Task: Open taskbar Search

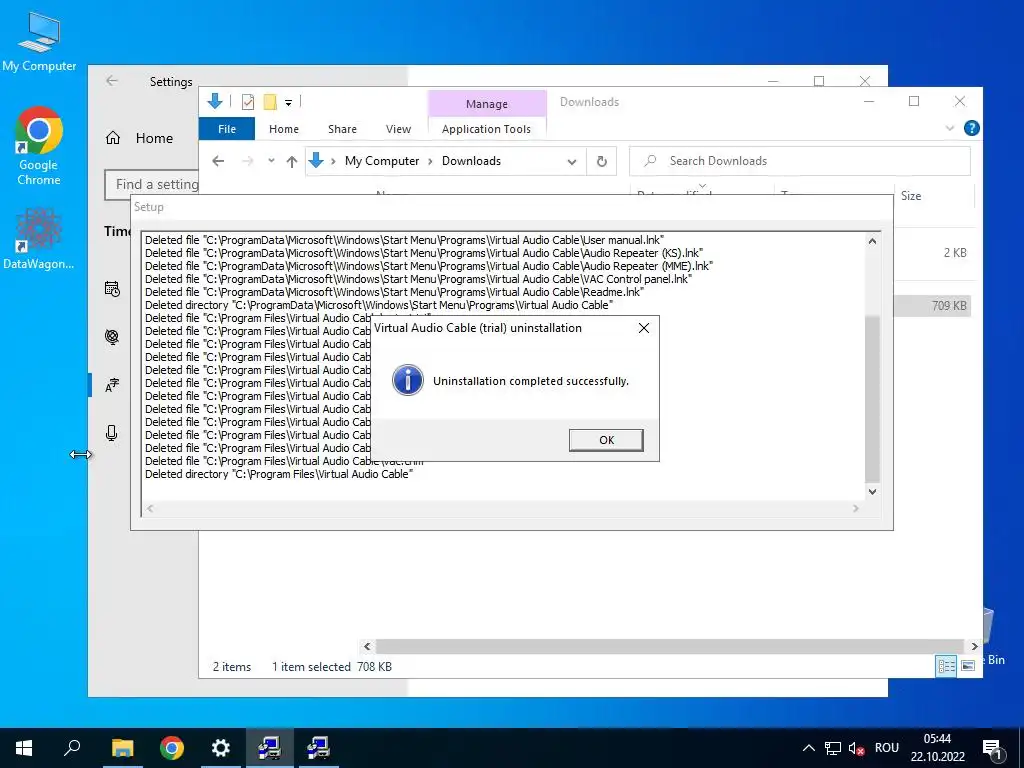Action: (72, 748)
